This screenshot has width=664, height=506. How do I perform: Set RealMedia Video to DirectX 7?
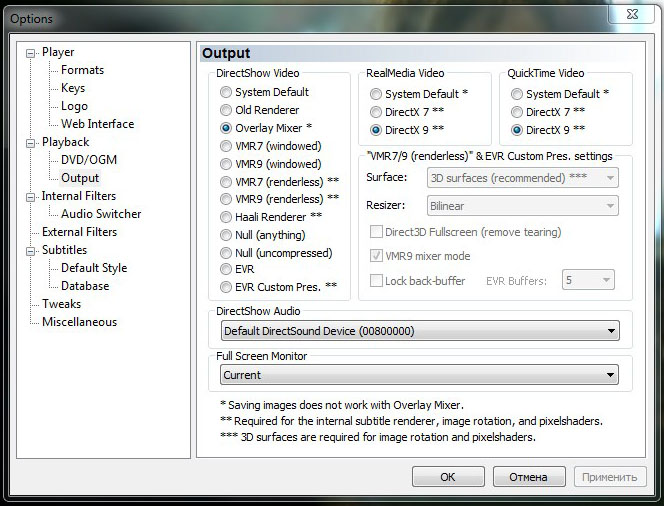pyautogui.click(x=376, y=112)
